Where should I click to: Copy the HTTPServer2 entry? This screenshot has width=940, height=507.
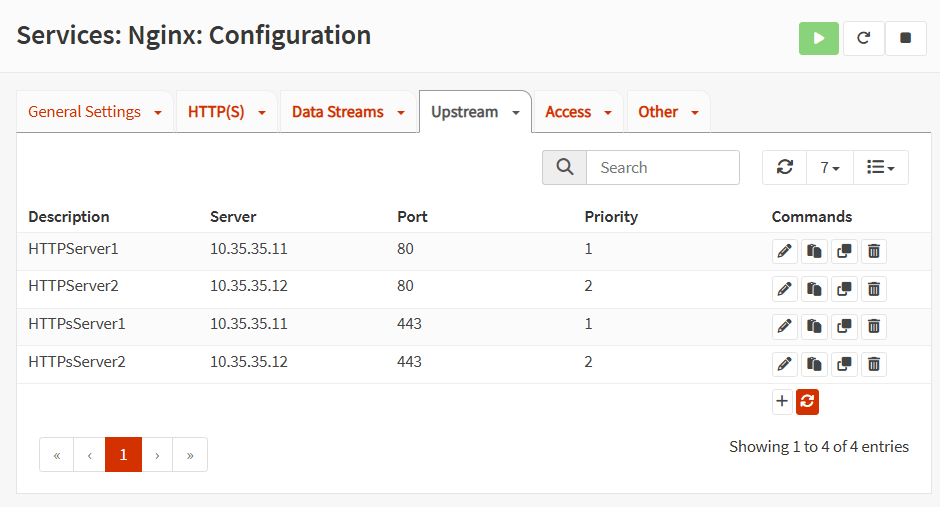click(x=814, y=289)
